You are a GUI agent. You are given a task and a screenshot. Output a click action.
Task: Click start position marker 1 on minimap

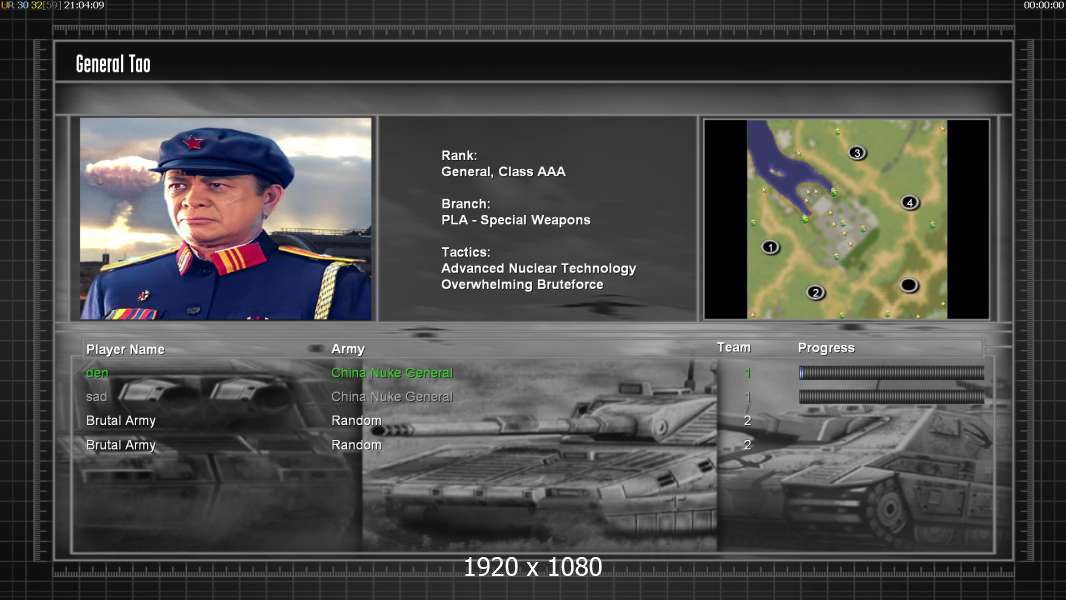click(770, 247)
